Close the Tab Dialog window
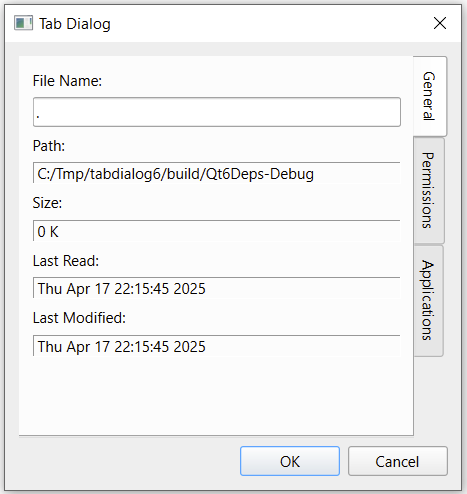Viewport: 467px width, 494px height. coord(440,23)
